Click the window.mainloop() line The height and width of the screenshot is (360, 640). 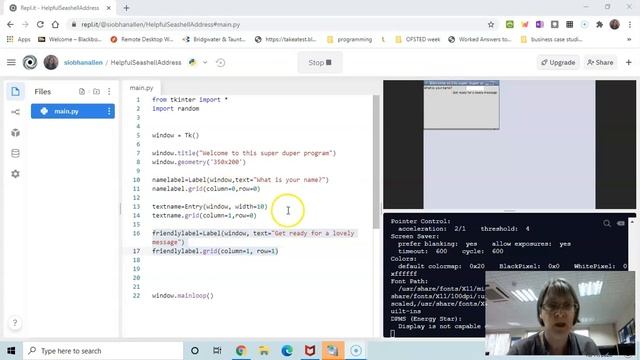point(182,296)
